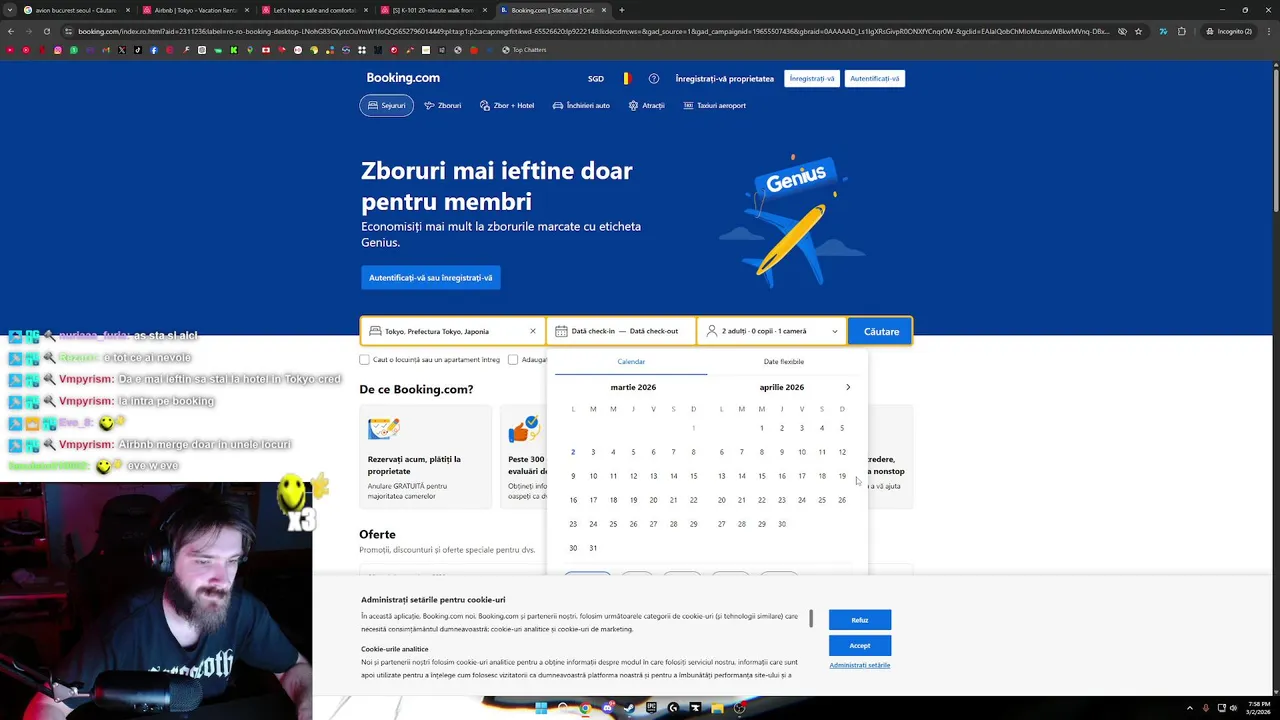The image size is (1280, 720).
Task: Open the tab search dropdown arrow
Action: pyautogui.click(x=10, y=10)
